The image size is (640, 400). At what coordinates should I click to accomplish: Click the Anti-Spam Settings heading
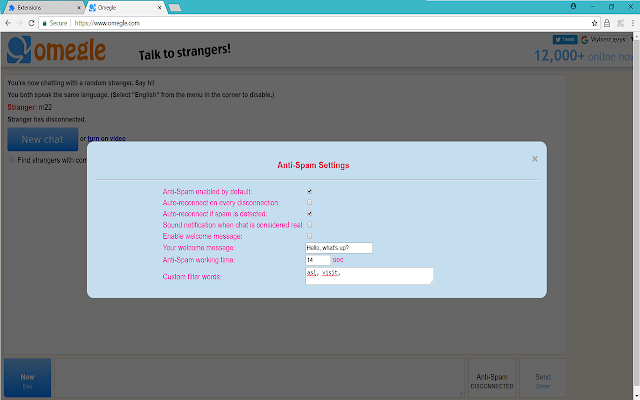pos(313,165)
